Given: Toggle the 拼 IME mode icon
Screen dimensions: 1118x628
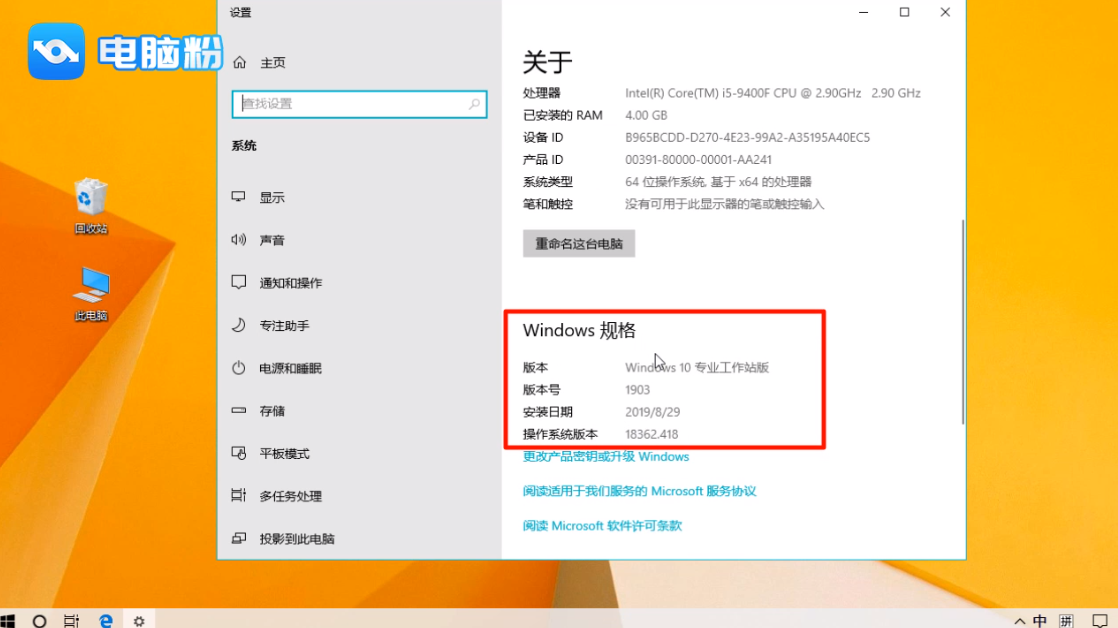Looking at the screenshot, I should coord(1067,622).
